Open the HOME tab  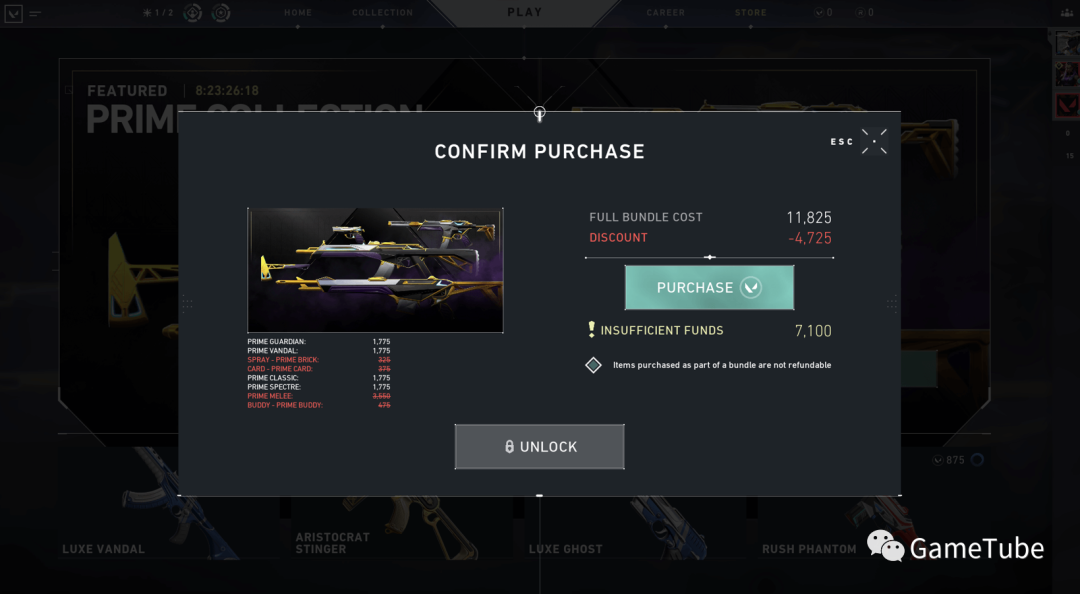[298, 12]
